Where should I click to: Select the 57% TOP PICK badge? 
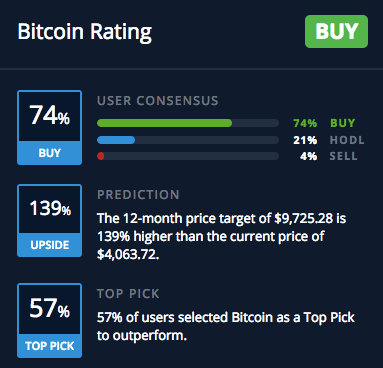pyautogui.click(x=49, y=320)
